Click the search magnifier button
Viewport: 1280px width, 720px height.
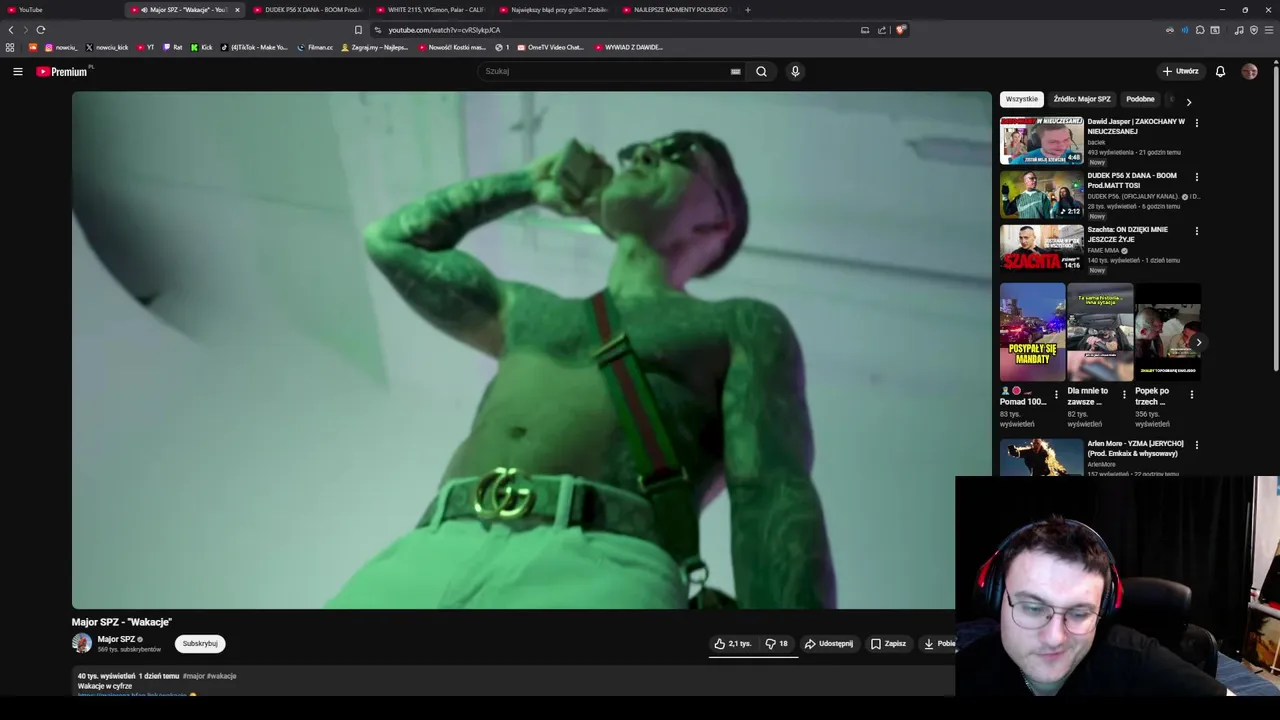click(761, 71)
